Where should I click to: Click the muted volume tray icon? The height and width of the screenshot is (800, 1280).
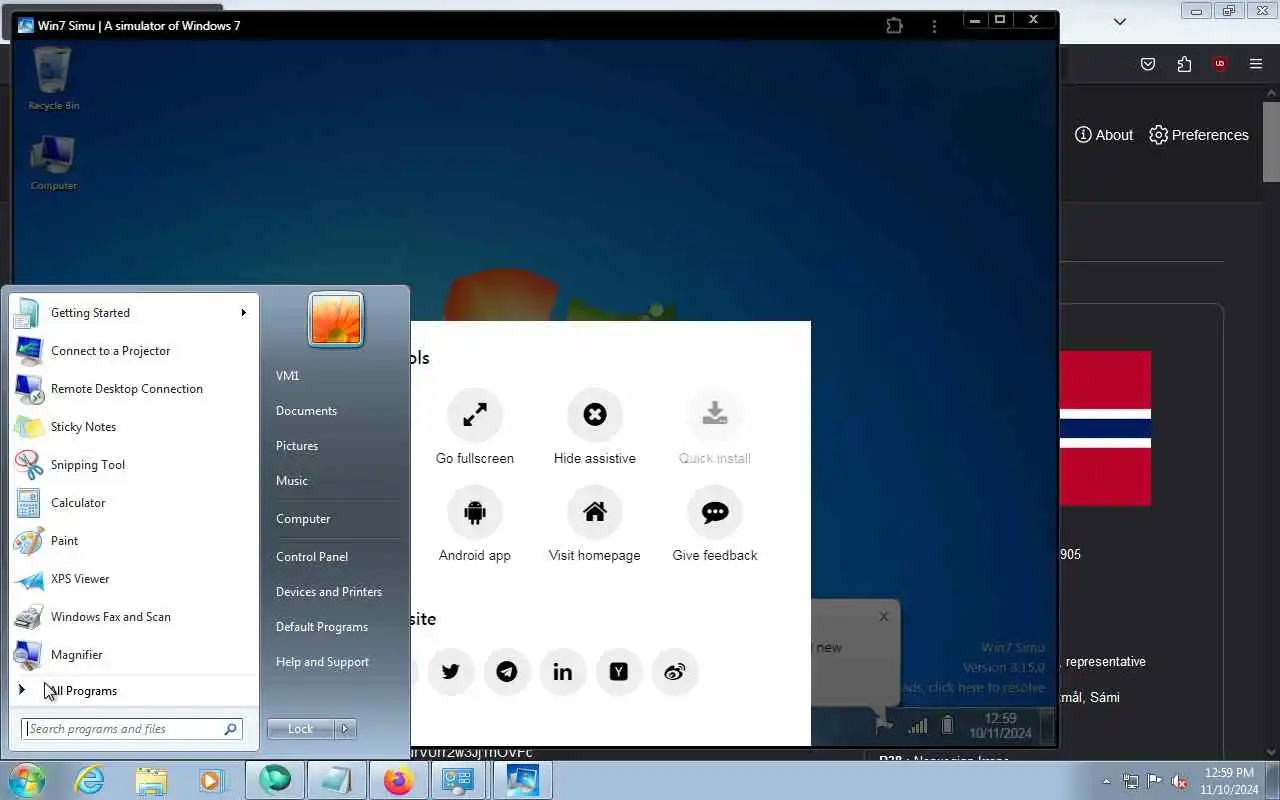1180,781
